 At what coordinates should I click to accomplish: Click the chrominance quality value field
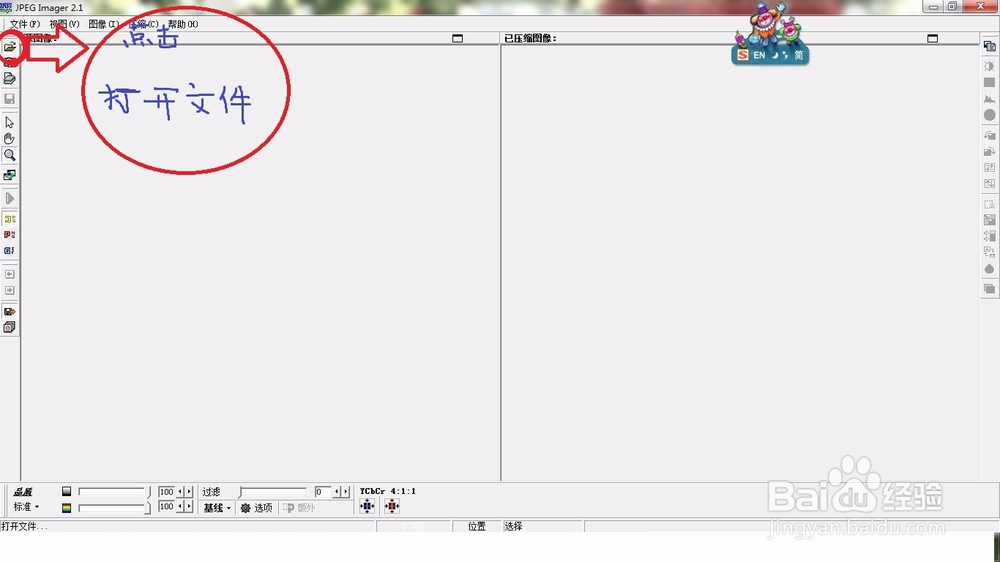click(x=166, y=507)
